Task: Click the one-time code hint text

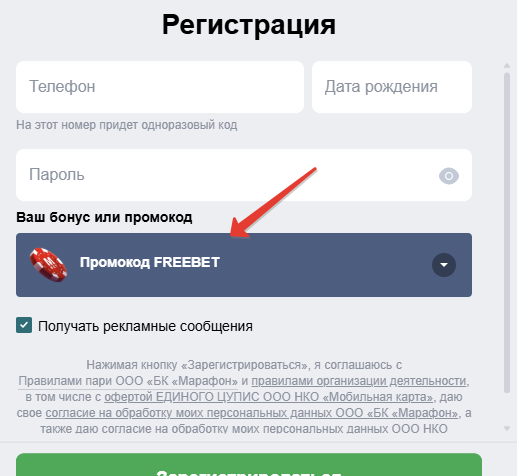Action: click(127, 125)
